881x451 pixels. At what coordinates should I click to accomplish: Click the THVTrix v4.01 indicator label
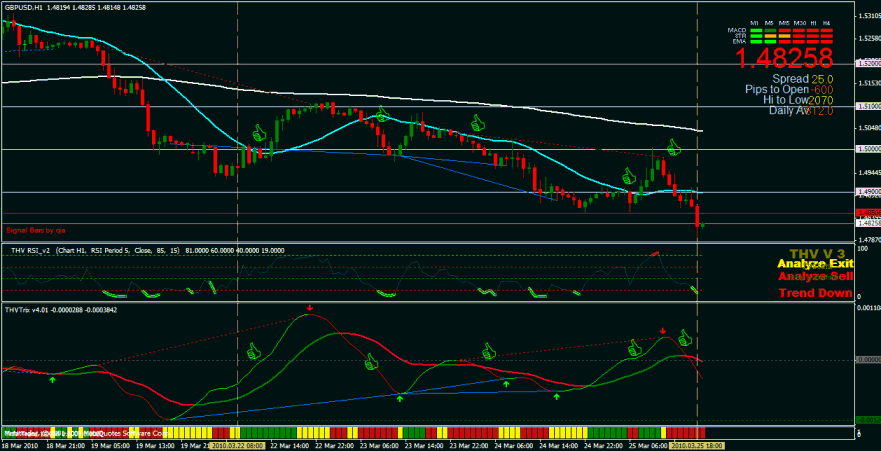click(33, 311)
